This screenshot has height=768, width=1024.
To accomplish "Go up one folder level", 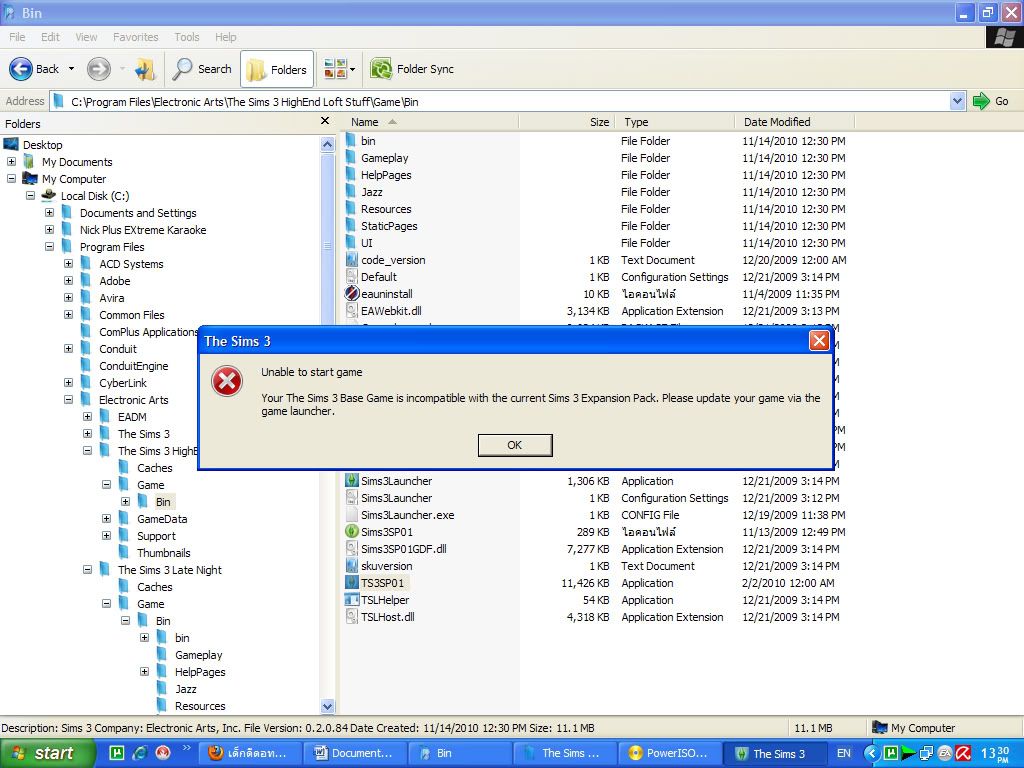I will 145,69.
